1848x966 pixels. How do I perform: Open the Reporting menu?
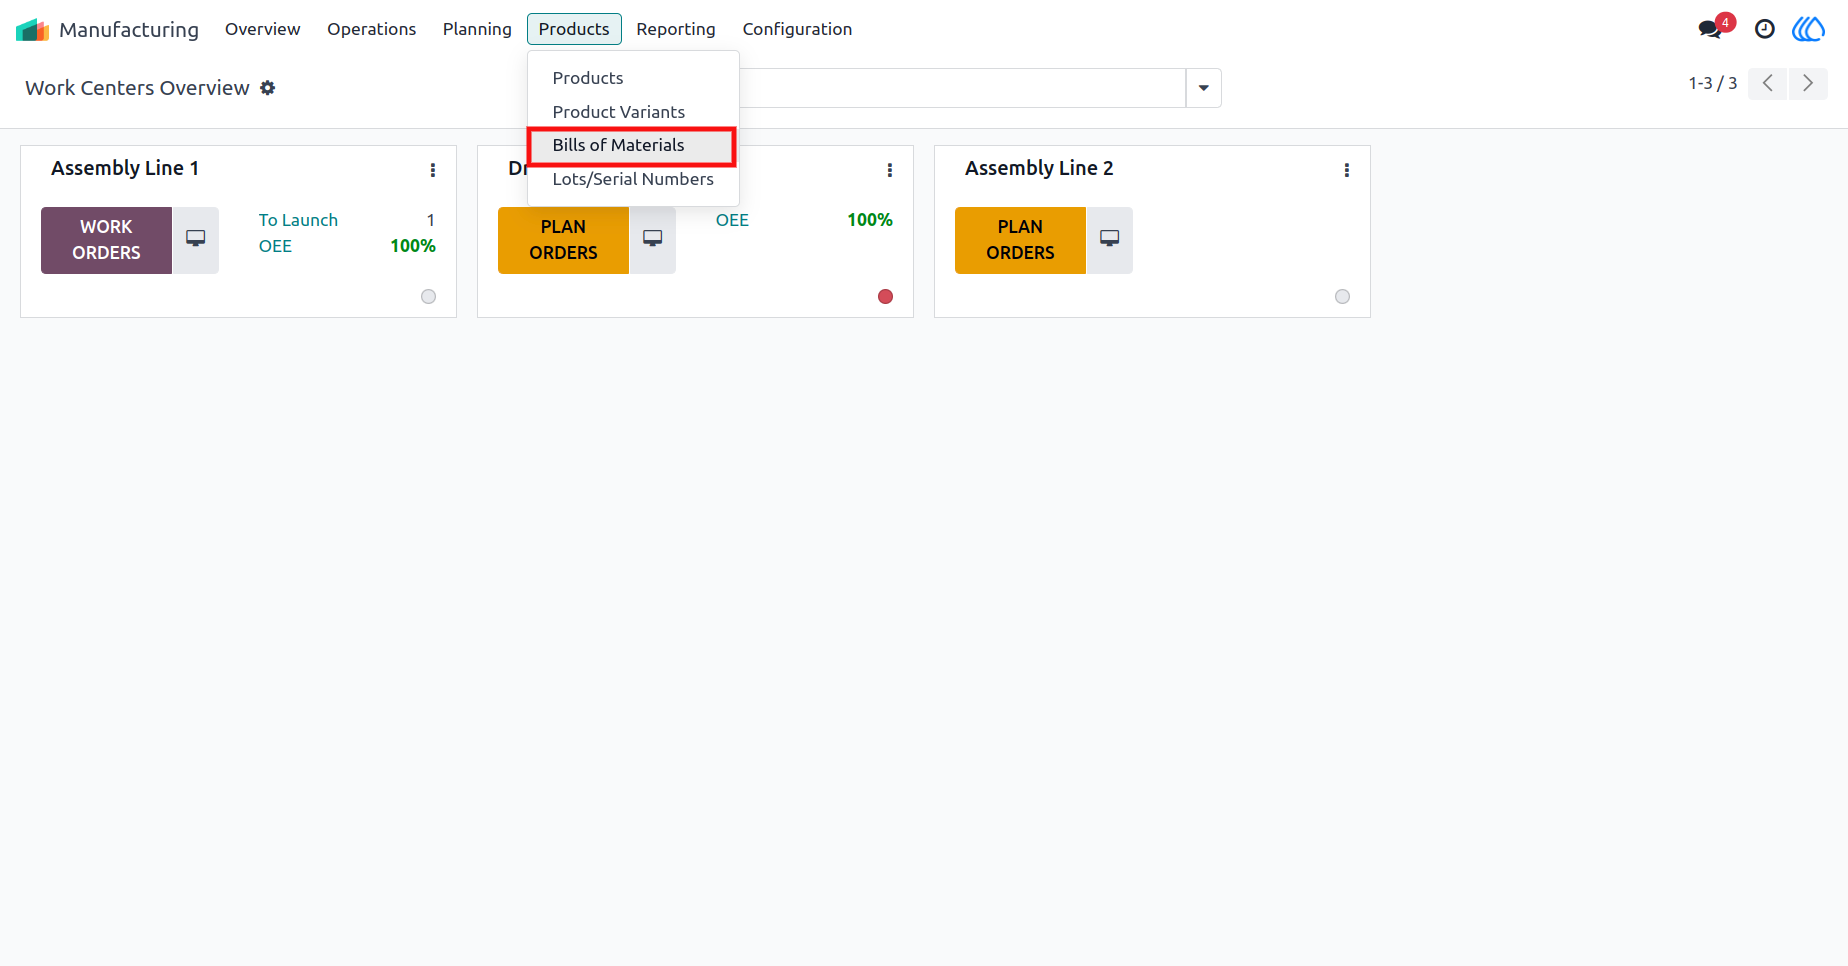pyautogui.click(x=676, y=29)
